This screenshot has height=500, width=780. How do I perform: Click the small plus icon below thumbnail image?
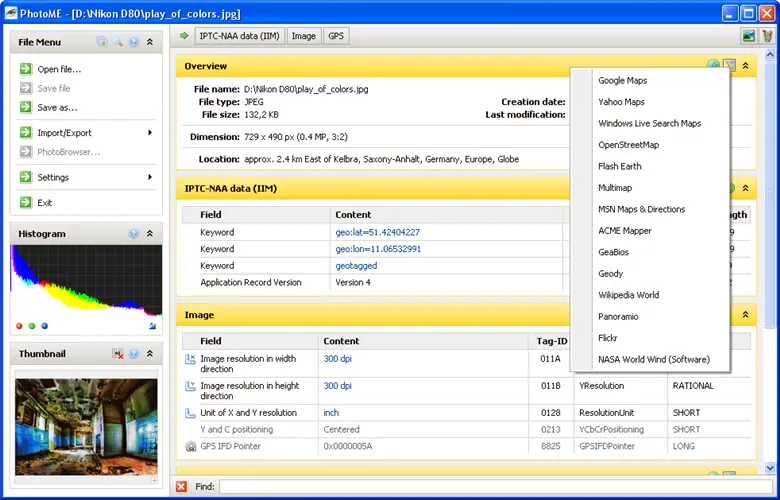[154, 480]
